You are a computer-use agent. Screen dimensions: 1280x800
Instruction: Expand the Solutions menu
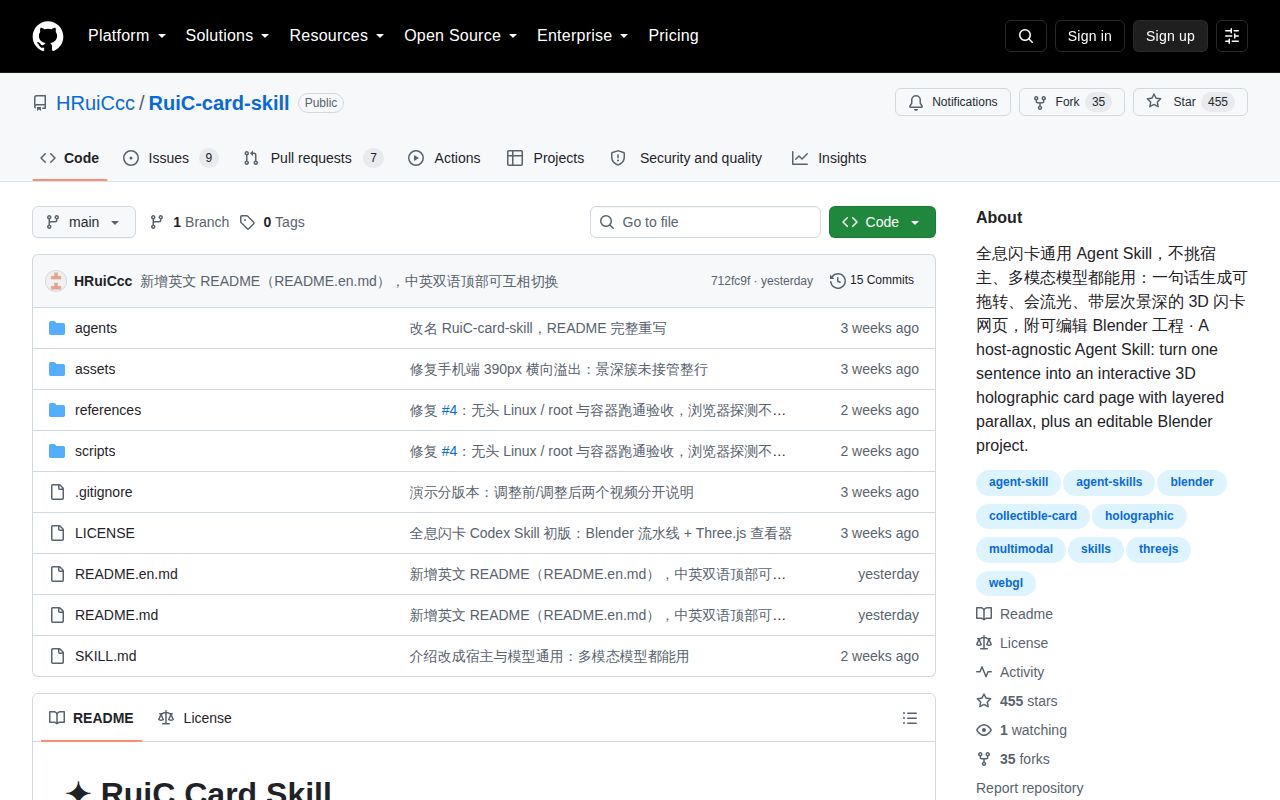coord(227,36)
